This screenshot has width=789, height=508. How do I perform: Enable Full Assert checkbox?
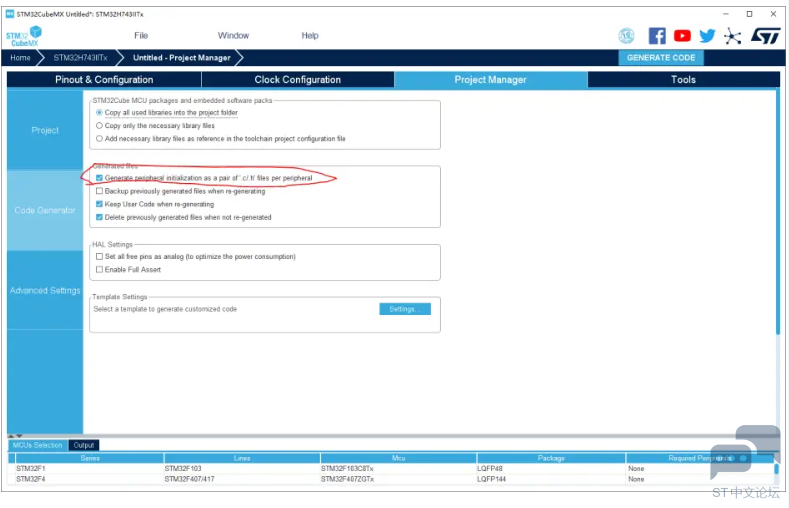coord(99,270)
